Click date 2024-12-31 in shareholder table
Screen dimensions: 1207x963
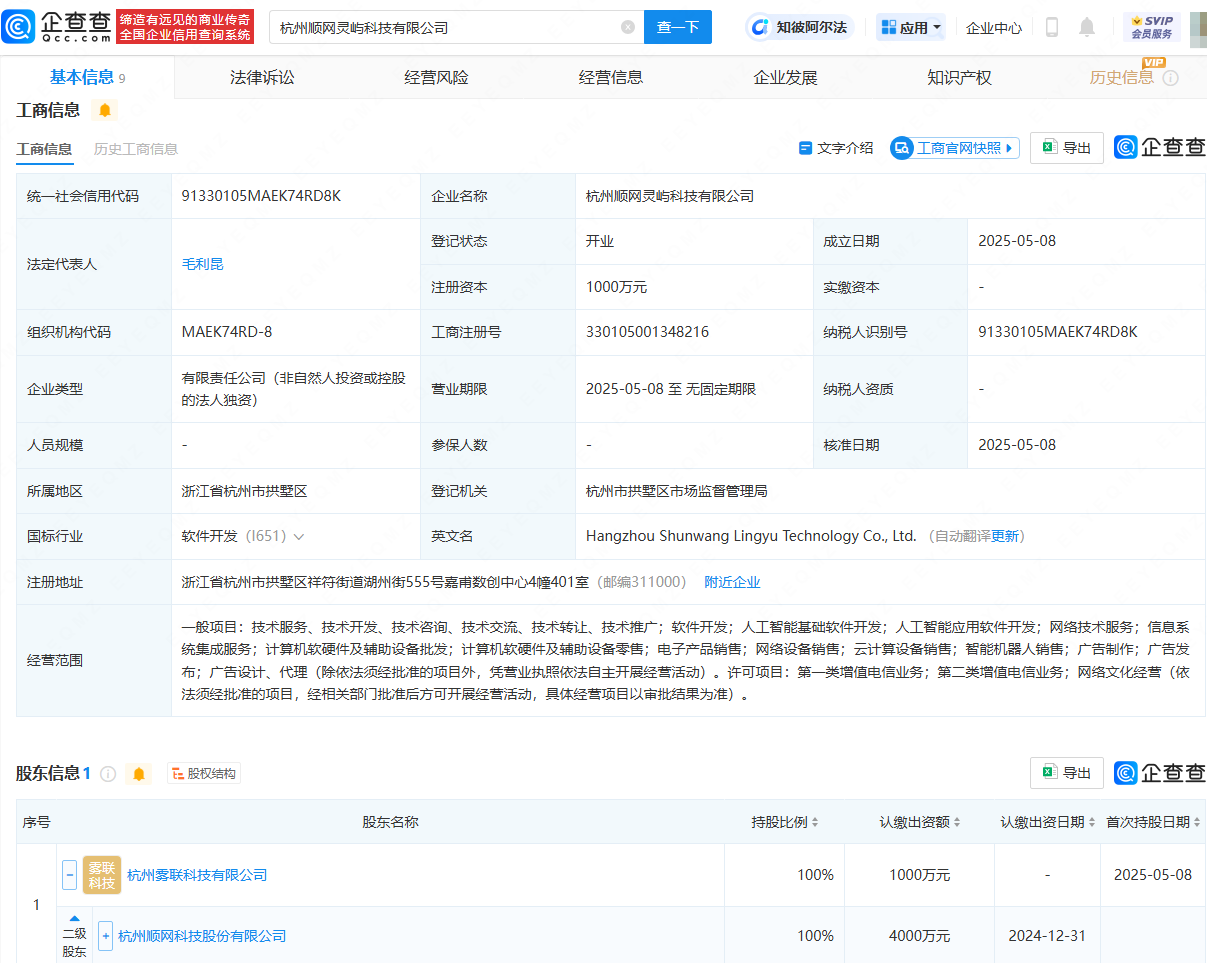[1047, 936]
